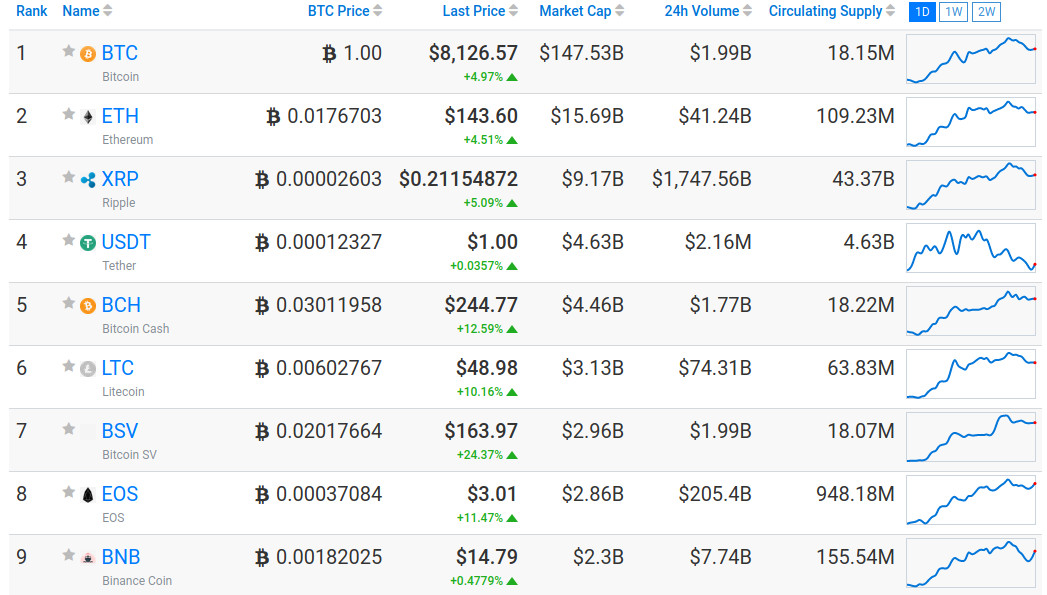Open the BCH sparkline chart

coord(971,312)
